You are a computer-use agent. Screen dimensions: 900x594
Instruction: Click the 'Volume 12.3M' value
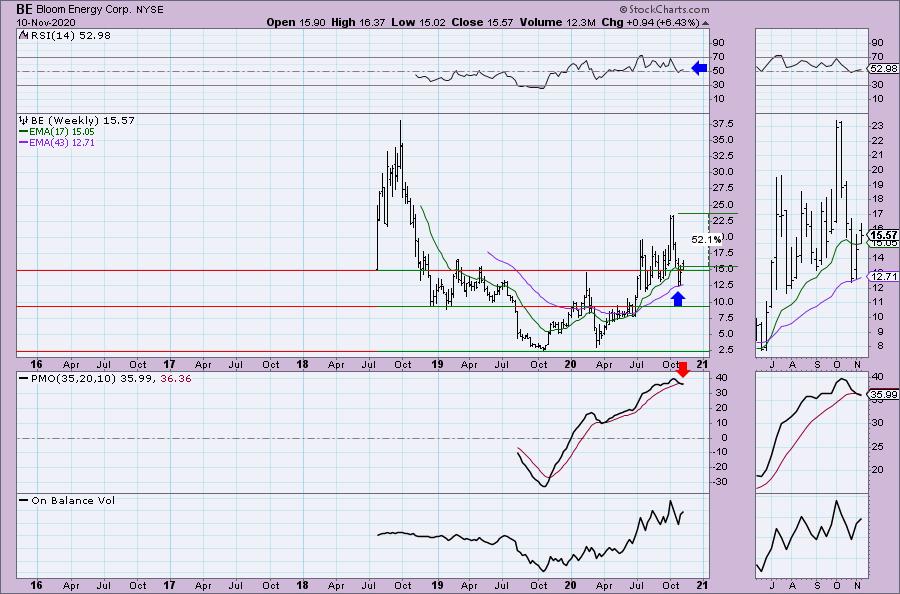(558, 22)
